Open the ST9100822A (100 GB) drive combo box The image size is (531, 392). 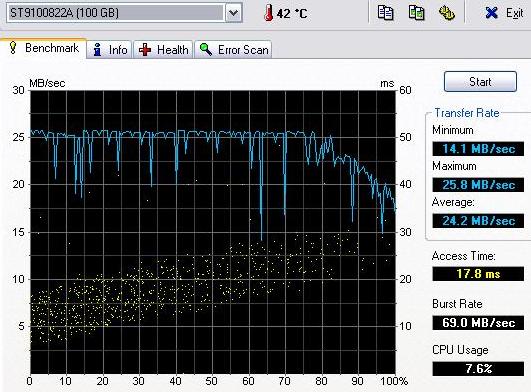pyautogui.click(x=124, y=13)
